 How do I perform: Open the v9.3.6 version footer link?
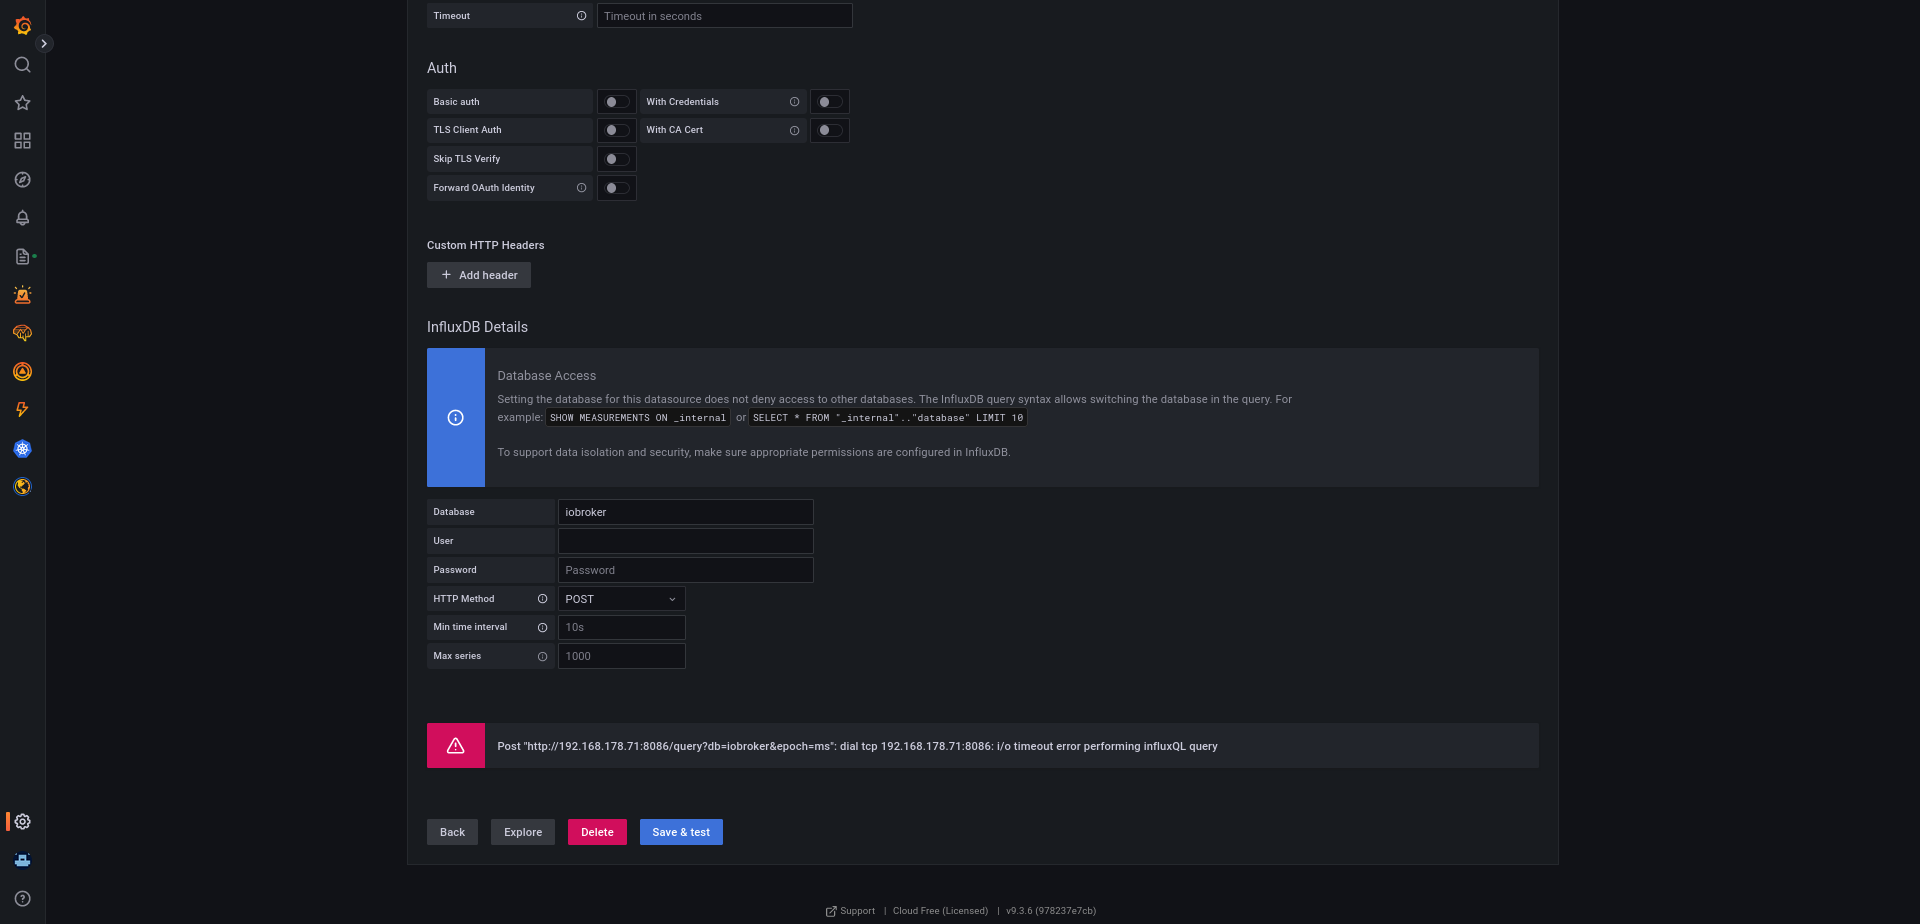(1051, 911)
